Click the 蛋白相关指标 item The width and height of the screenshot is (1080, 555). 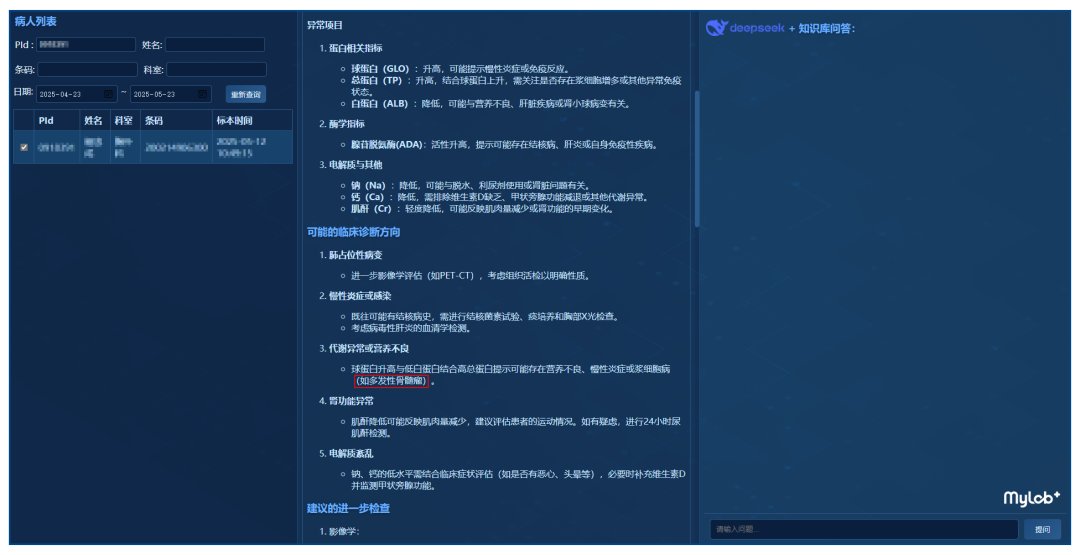pyautogui.click(x=355, y=48)
